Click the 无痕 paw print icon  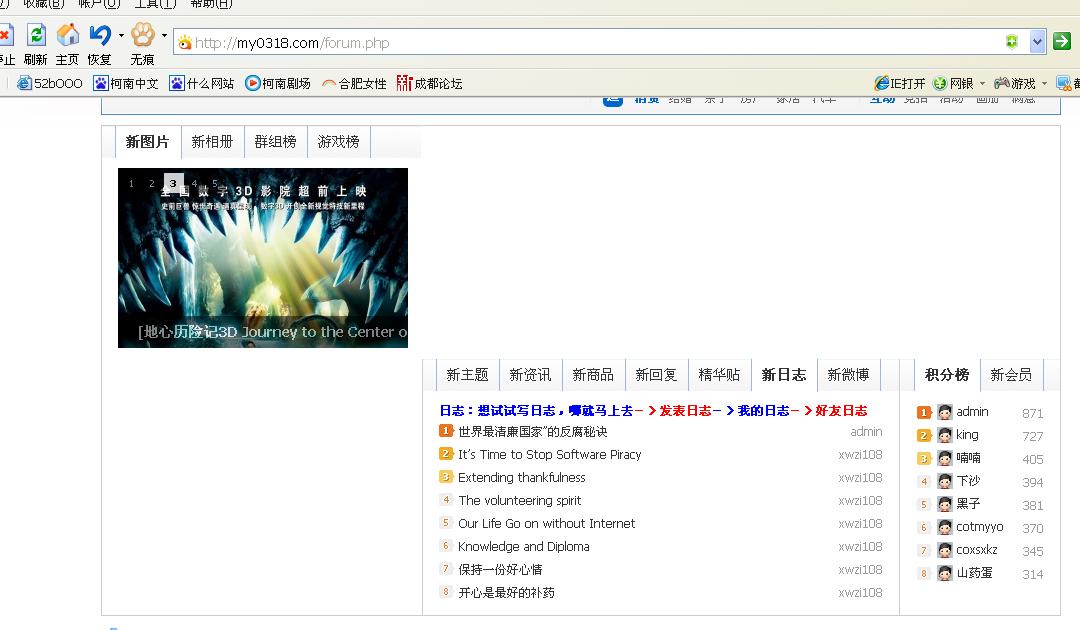pos(143,34)
